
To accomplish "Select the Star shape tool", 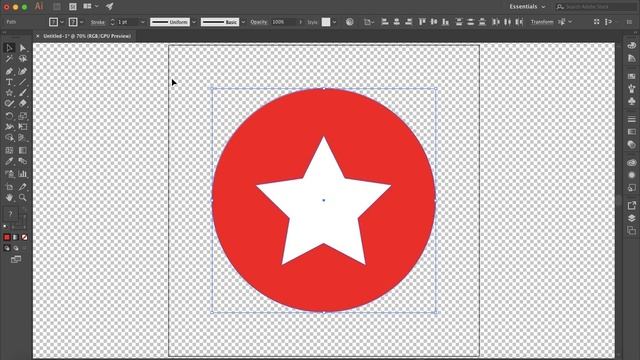I will [9, 93].
